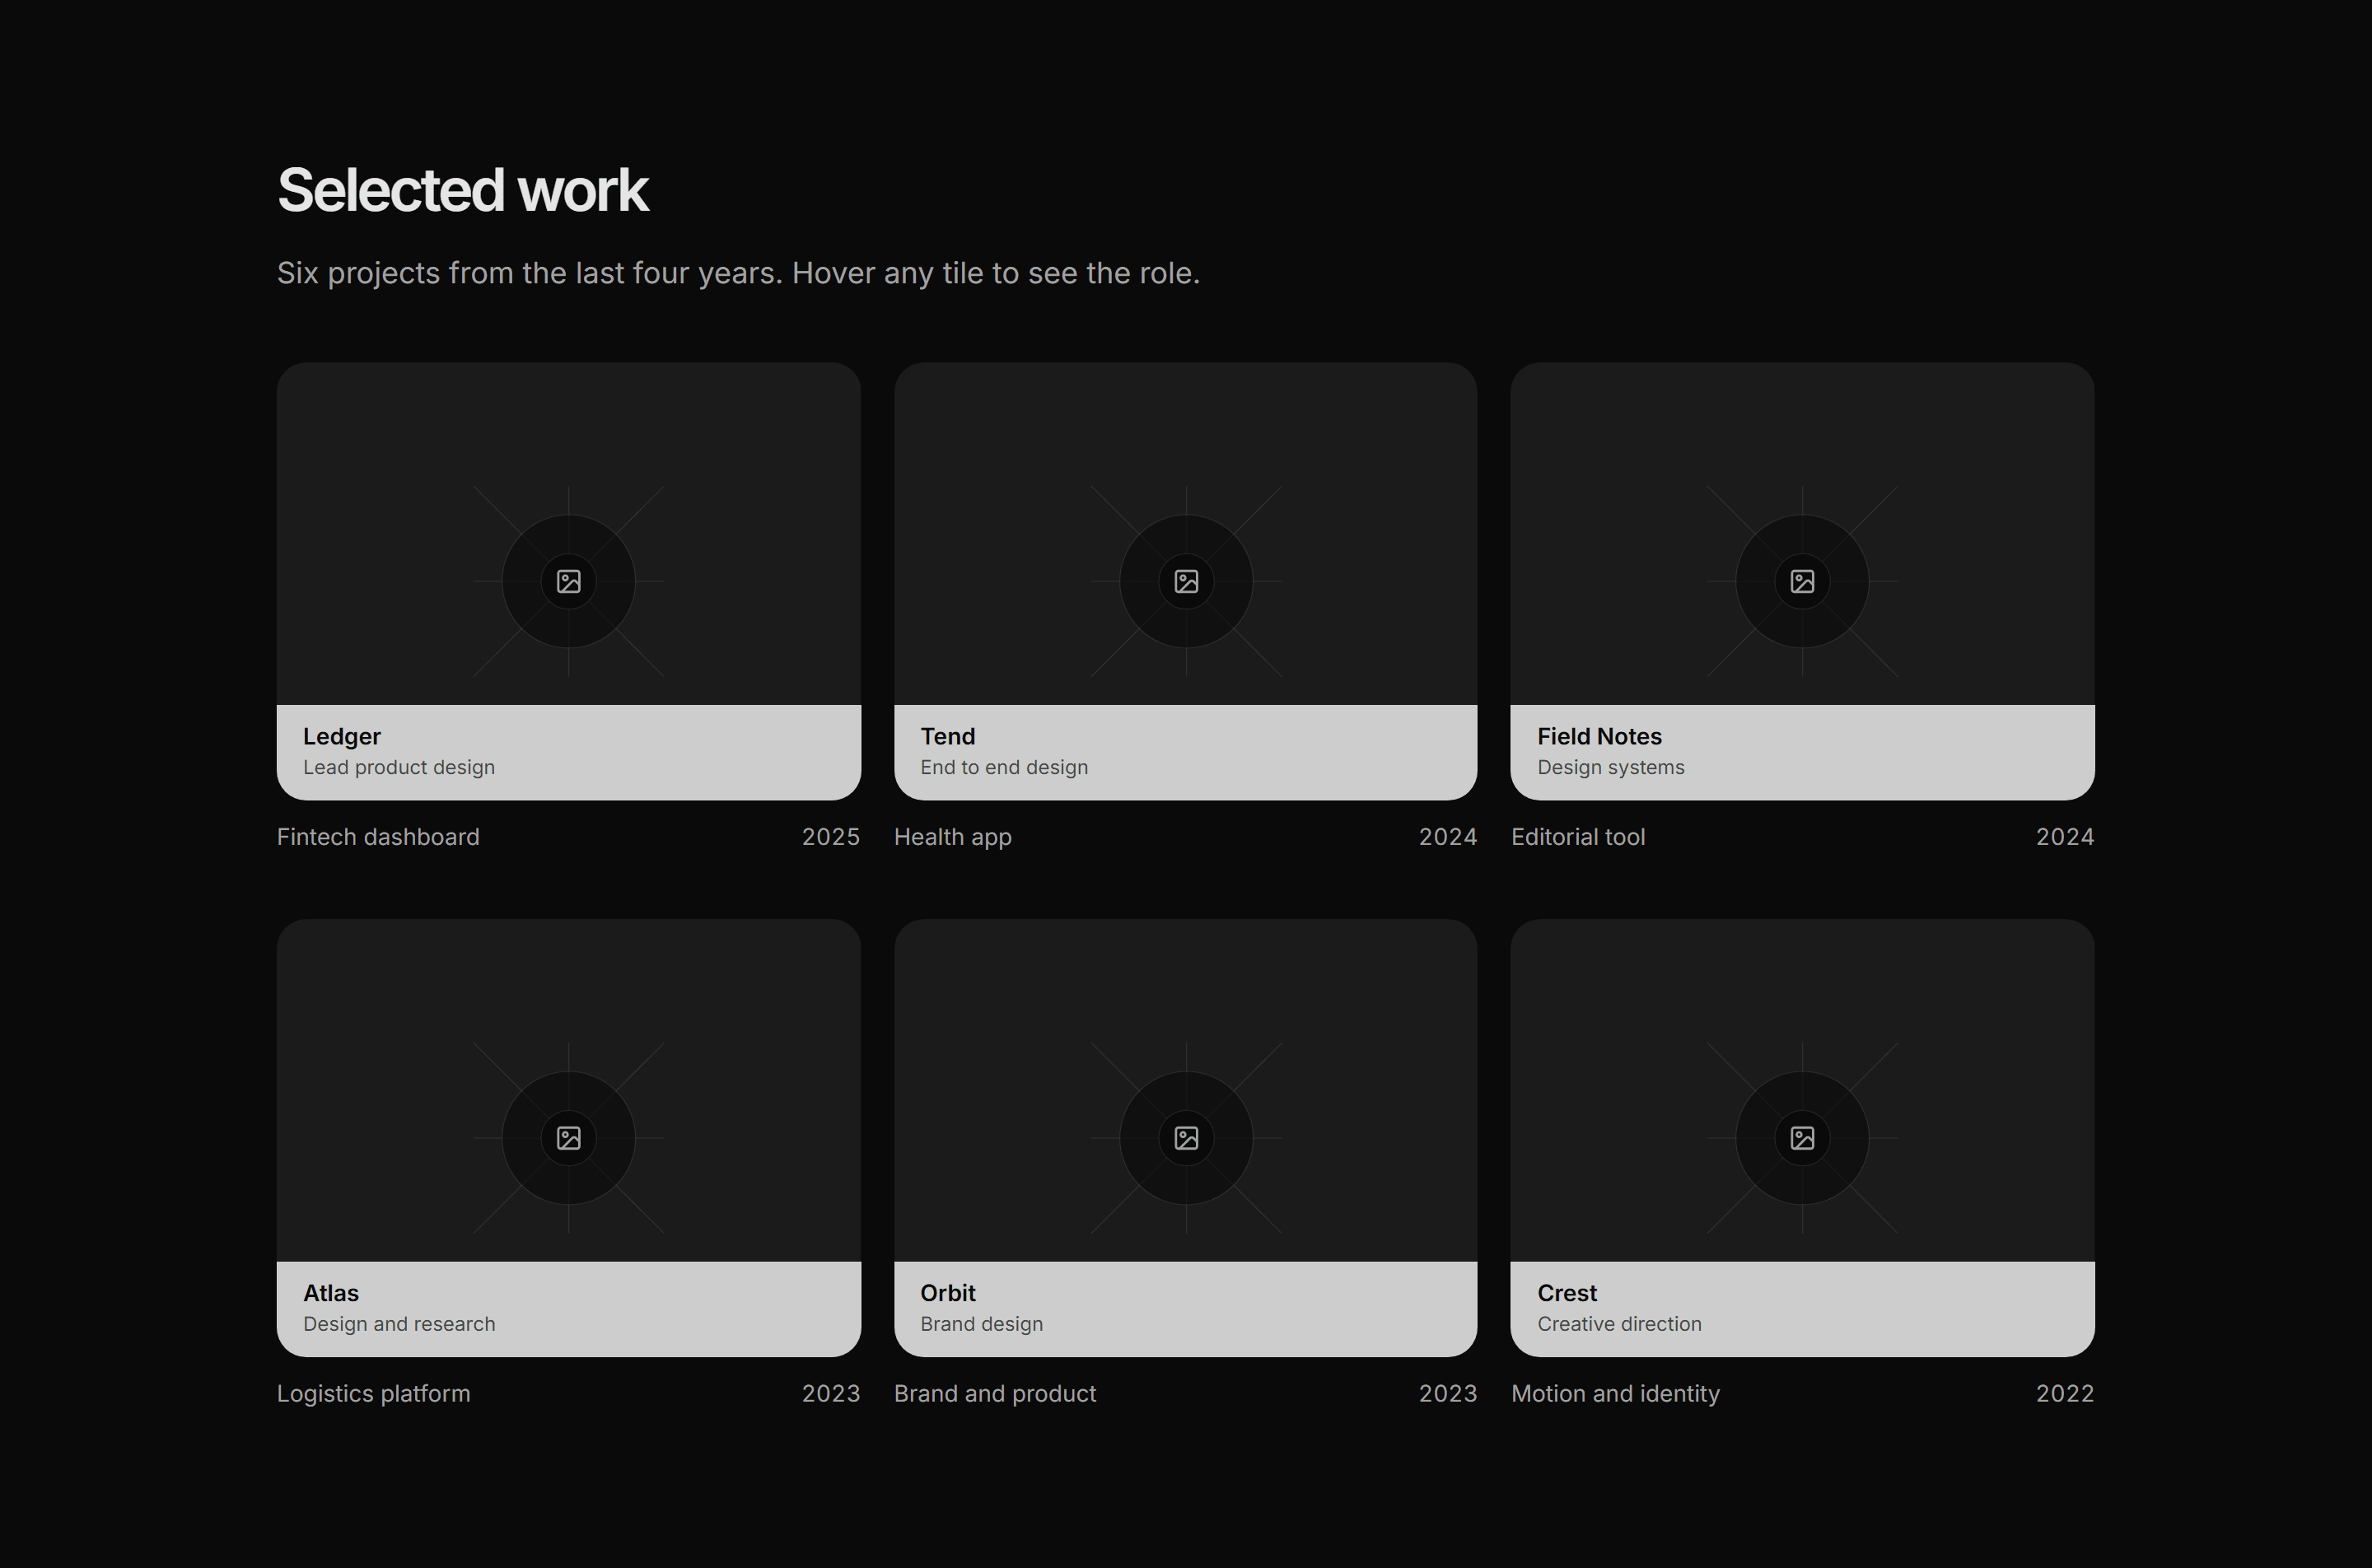
Task: Select the "Fintech dashboard" caption
Action: (x=378, y=837)
